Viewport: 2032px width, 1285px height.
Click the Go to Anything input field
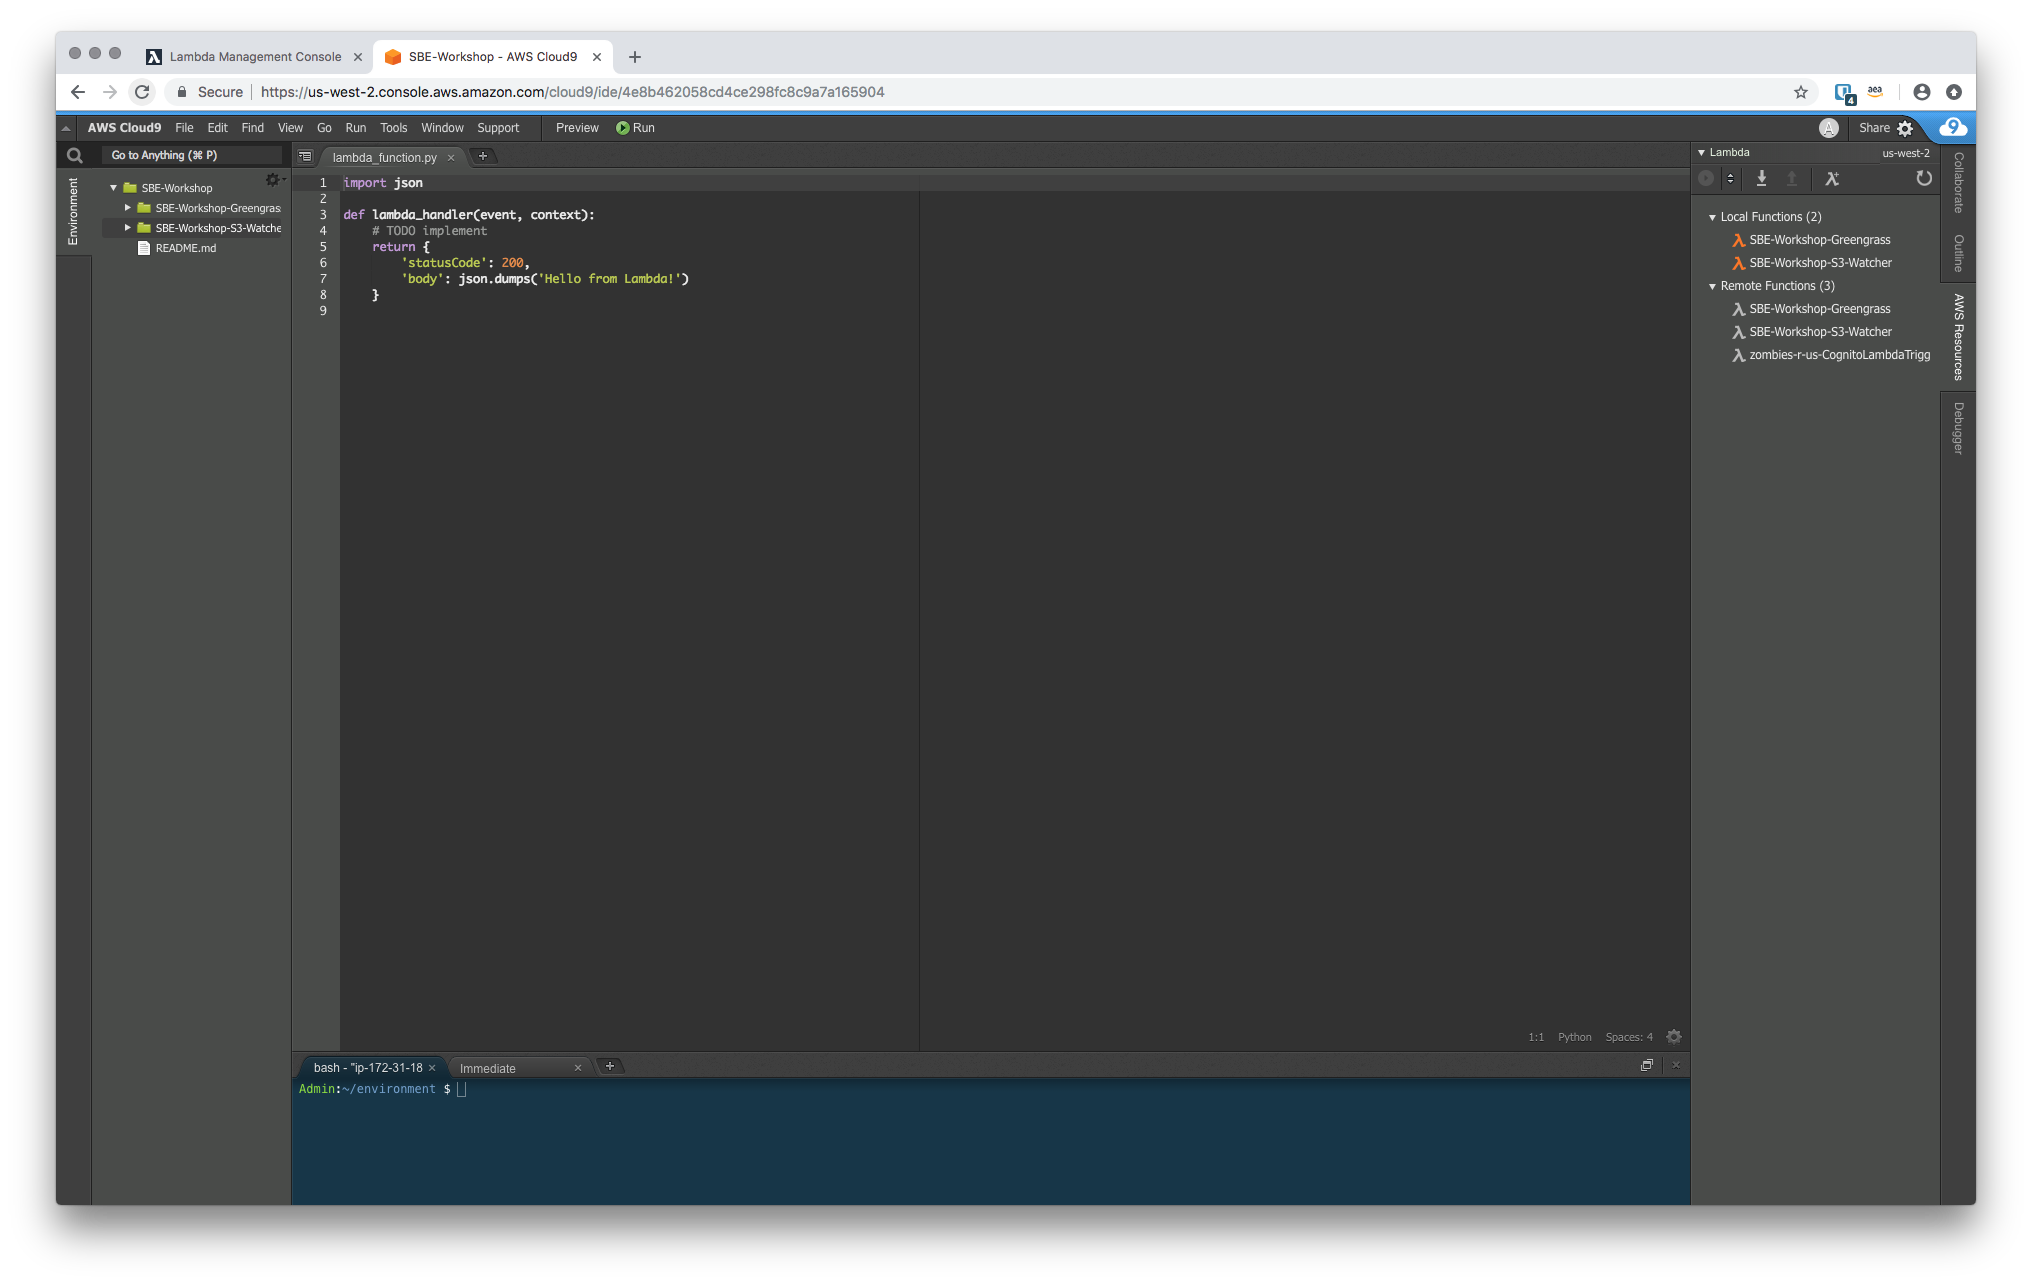190,155
